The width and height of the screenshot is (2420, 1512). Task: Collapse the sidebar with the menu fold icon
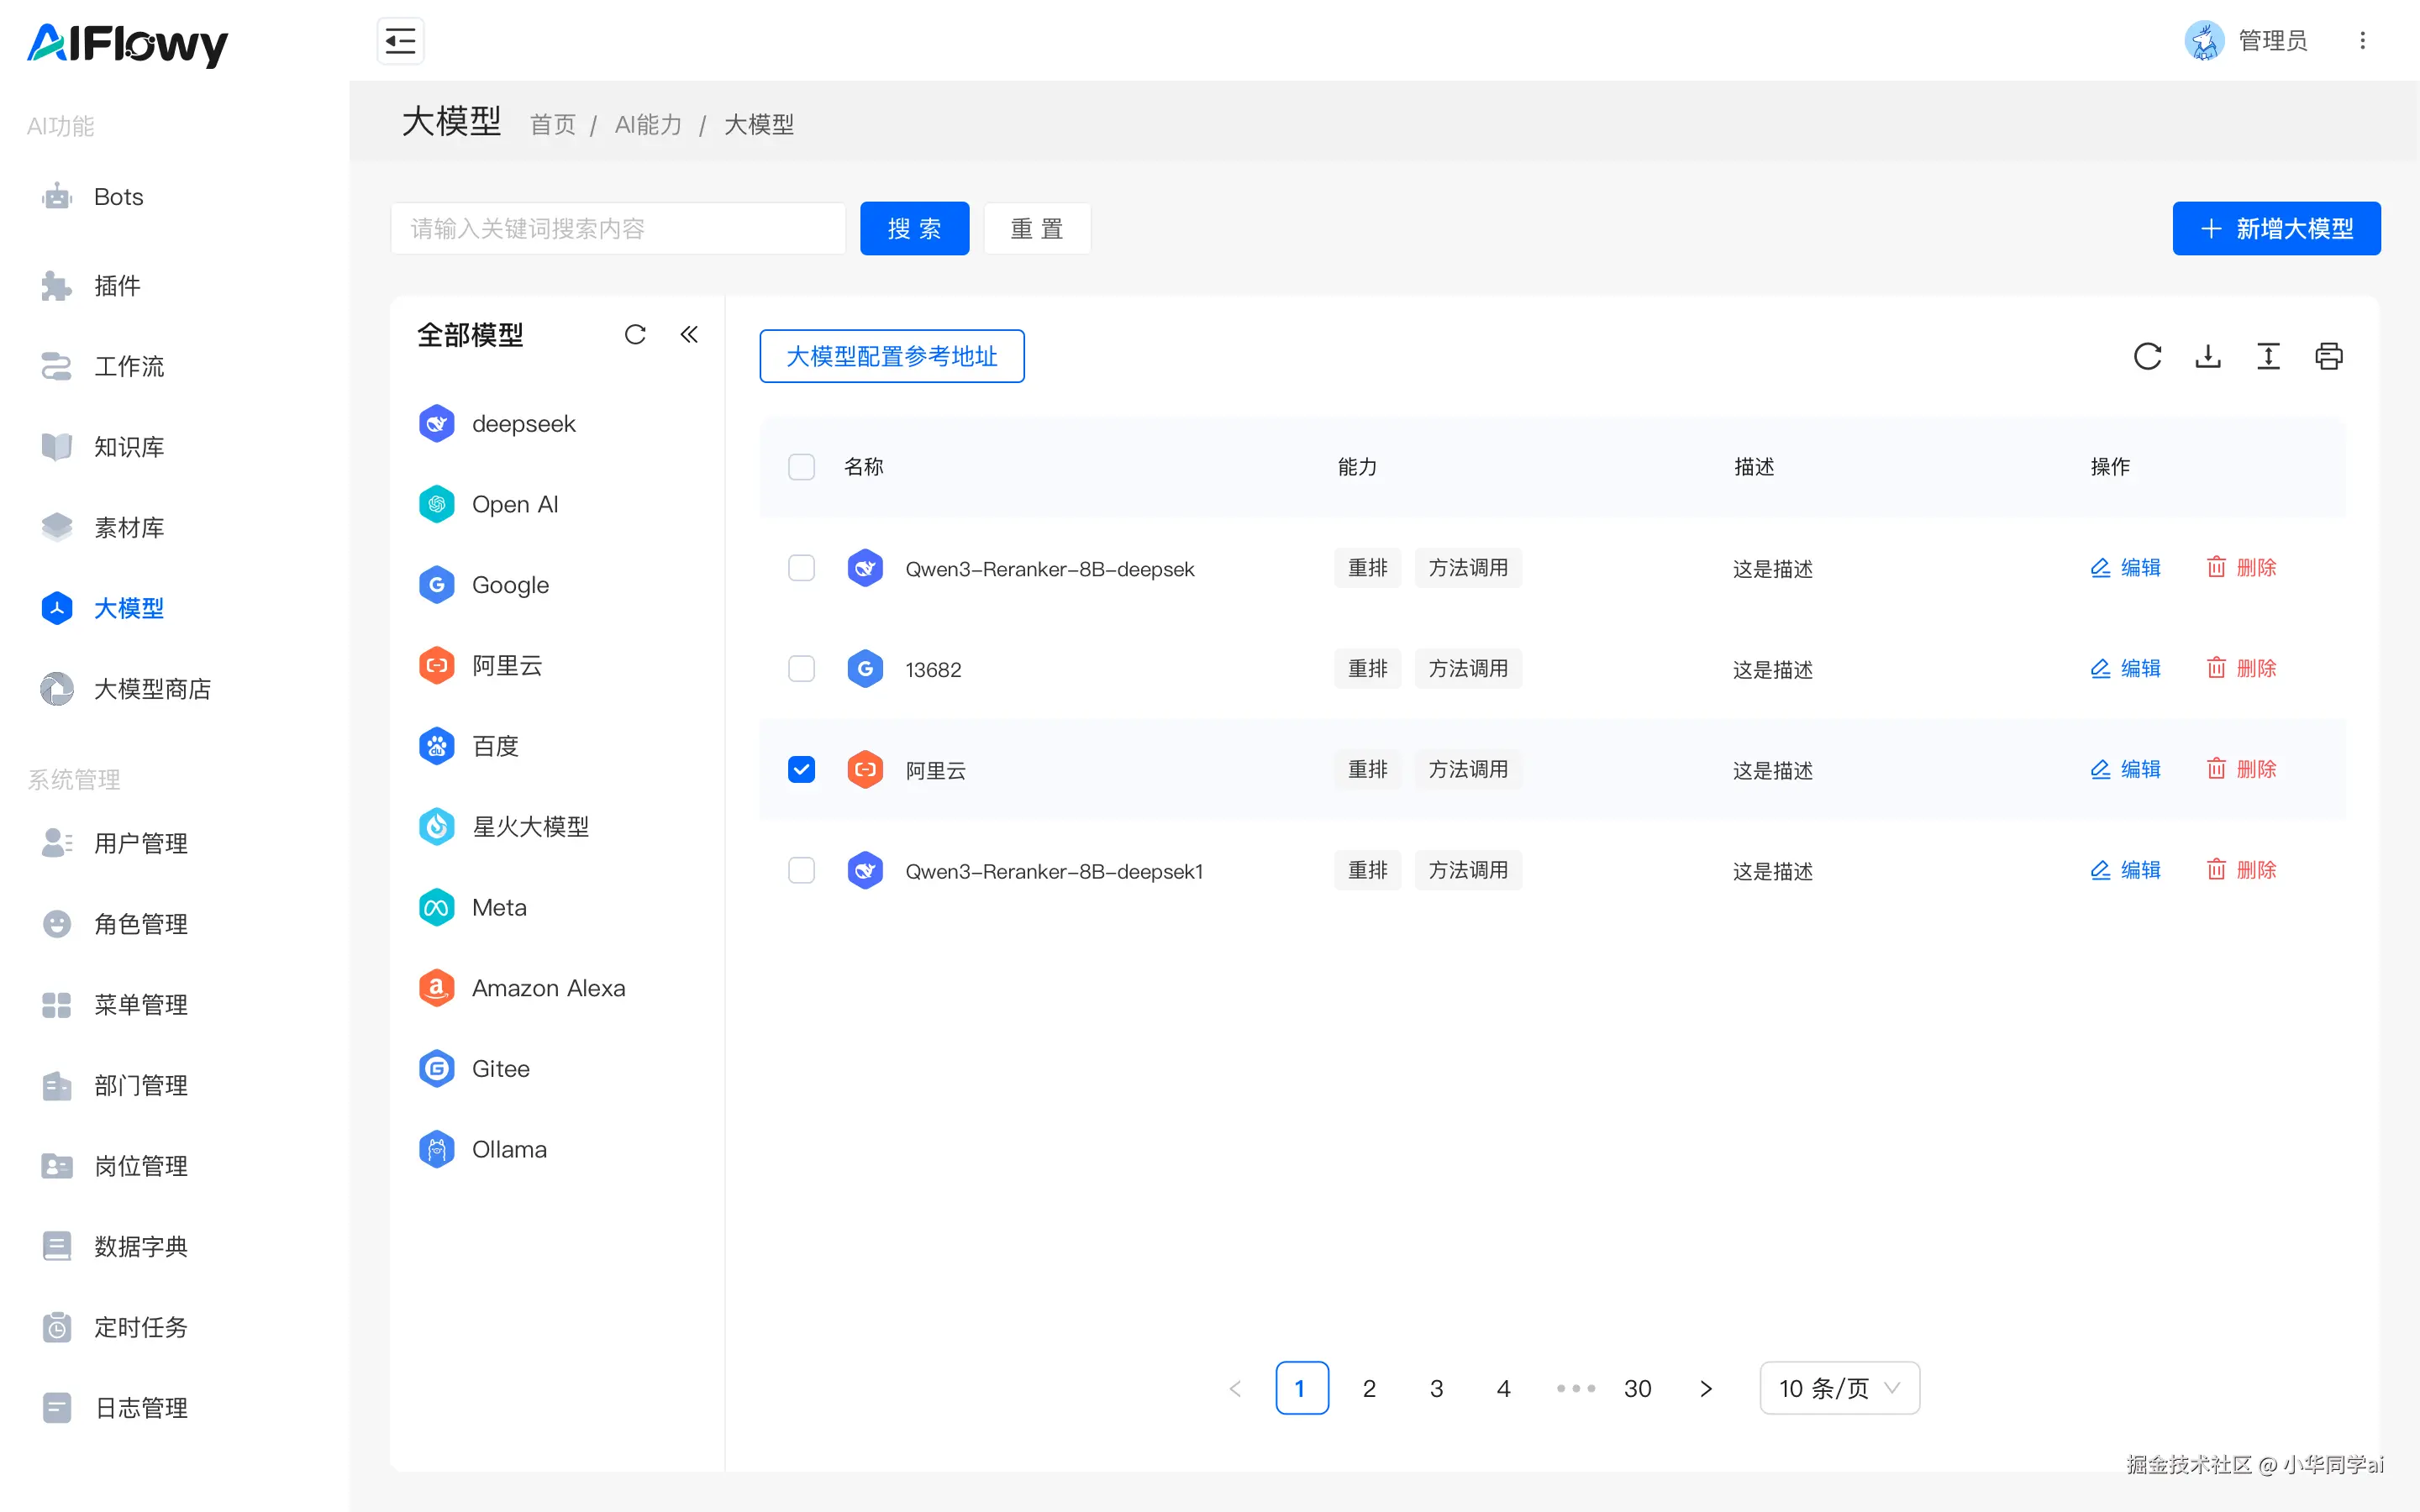coord(400,41)
